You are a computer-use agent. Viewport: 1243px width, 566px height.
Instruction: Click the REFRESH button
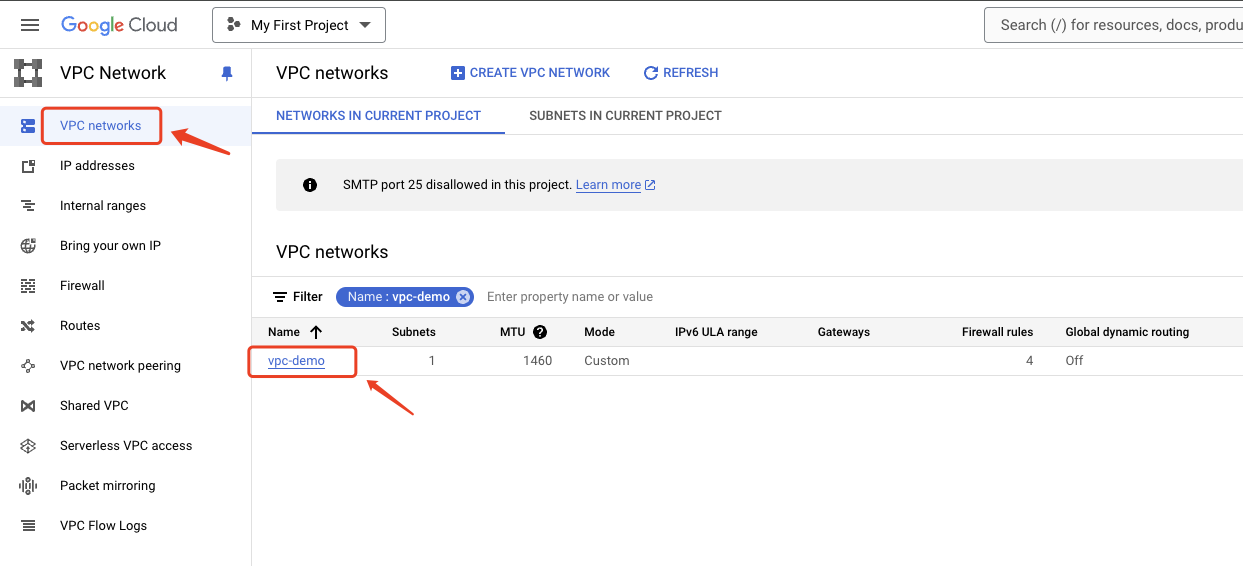point(681,73)
